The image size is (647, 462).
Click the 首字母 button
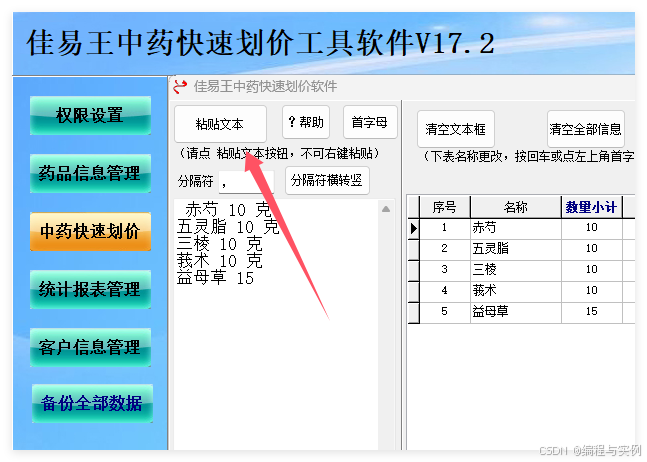[370, 122]
